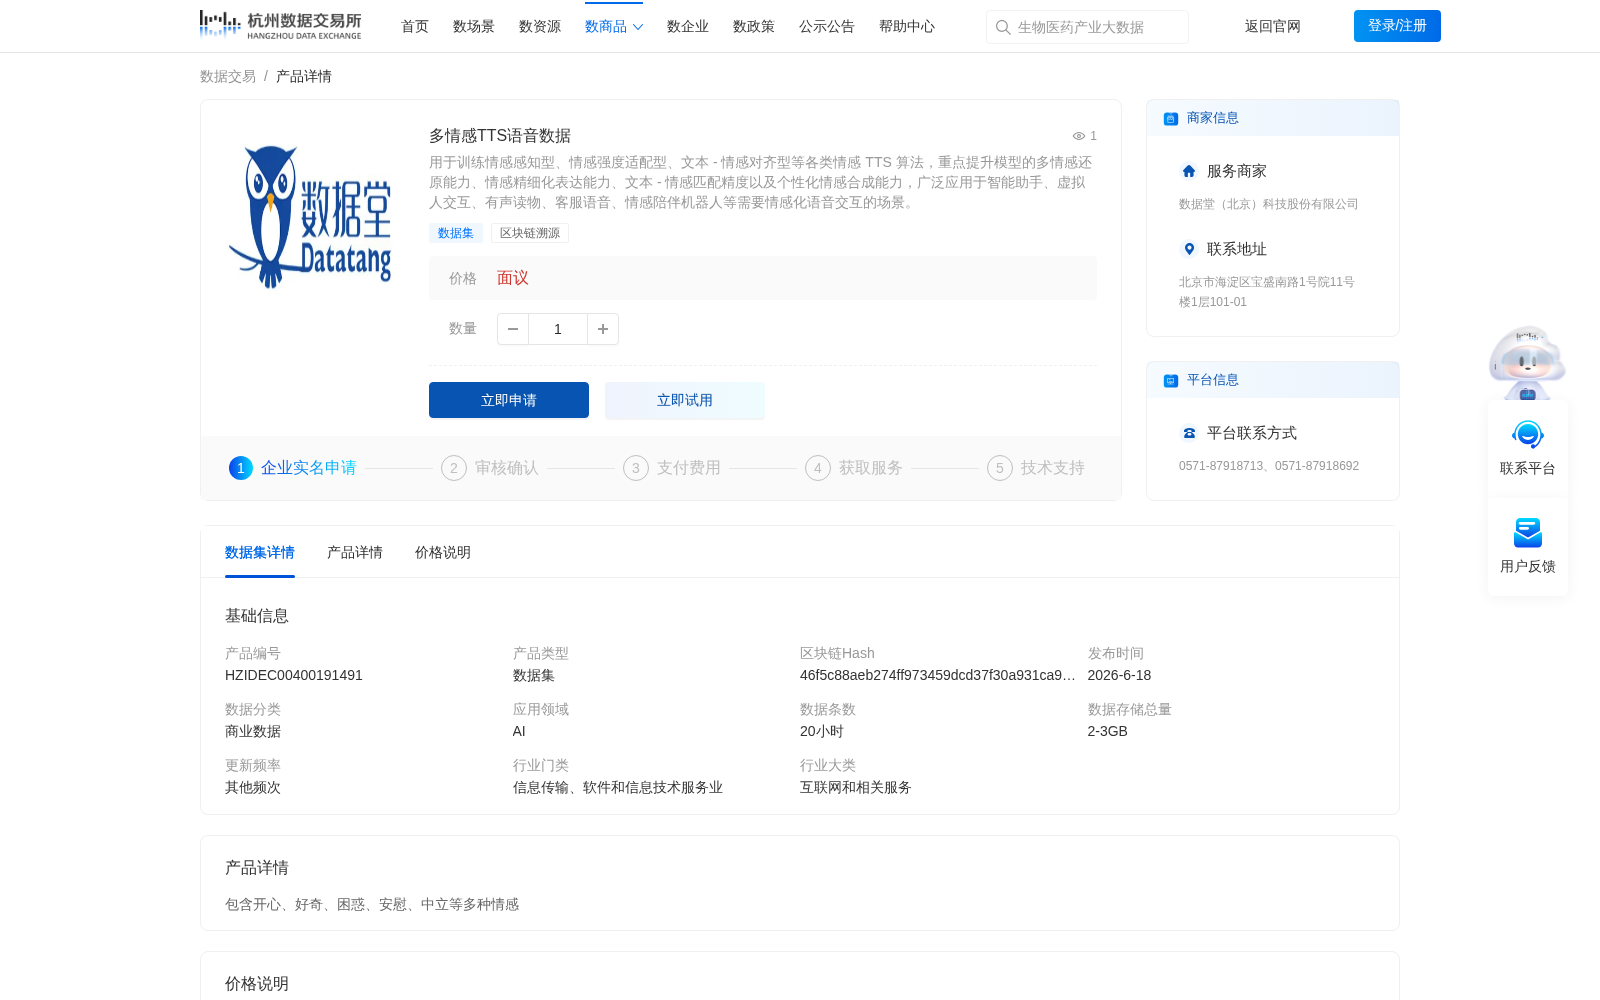
Task: Select the 价格说明 tab
Action: (x=443, y=552)
